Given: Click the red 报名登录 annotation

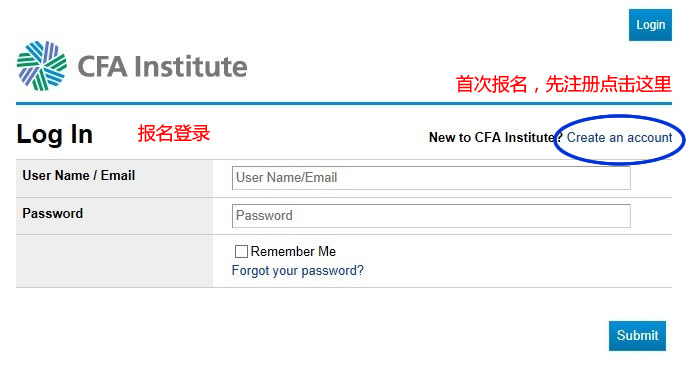Looking at the screenshot, I should [174, 133].
